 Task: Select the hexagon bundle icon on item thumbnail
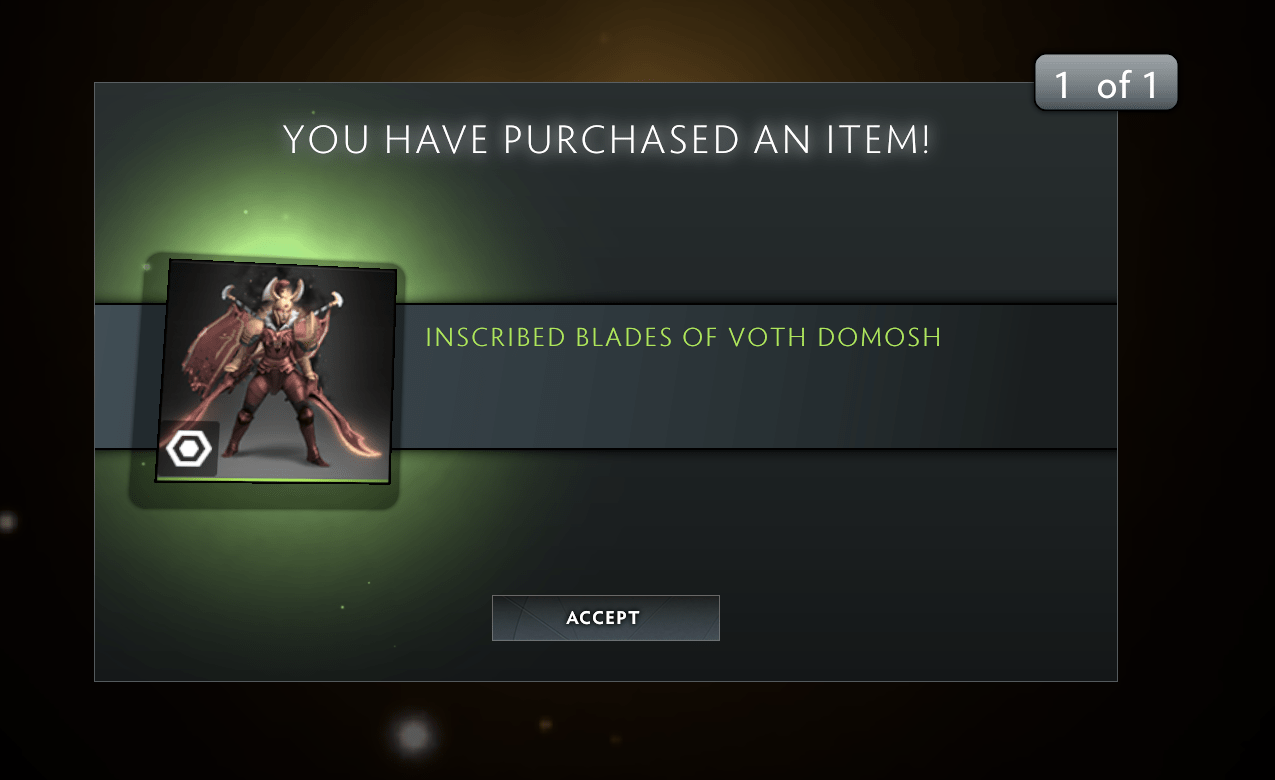pyautogui.click(x=188, y=449)
